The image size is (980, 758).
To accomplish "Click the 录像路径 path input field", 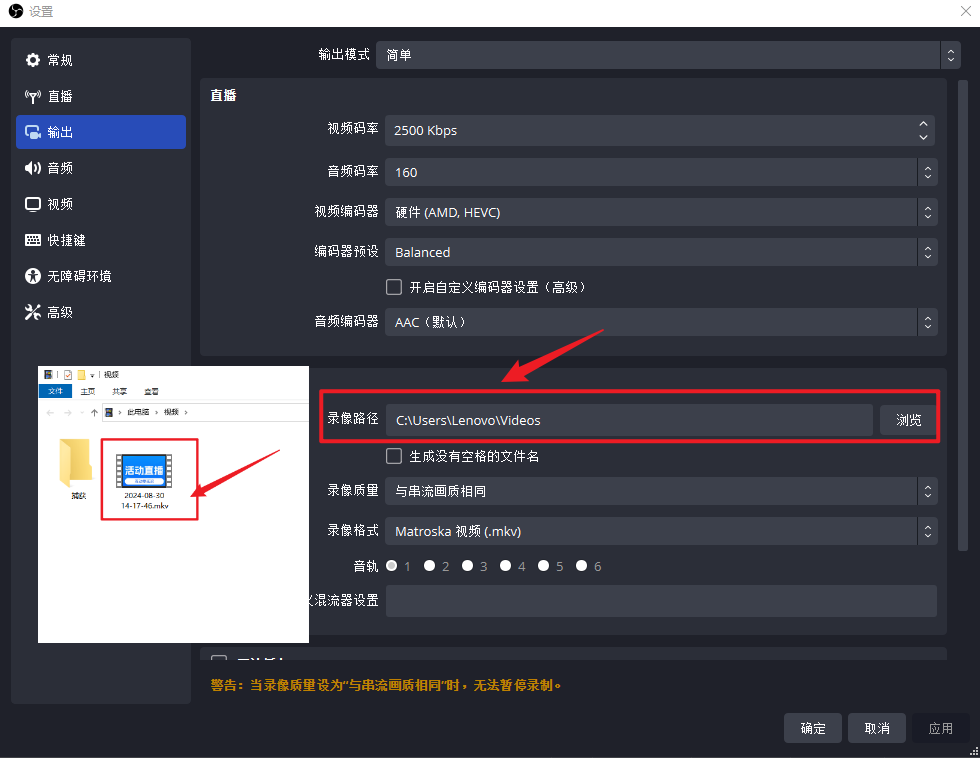I will pos(629,420).
